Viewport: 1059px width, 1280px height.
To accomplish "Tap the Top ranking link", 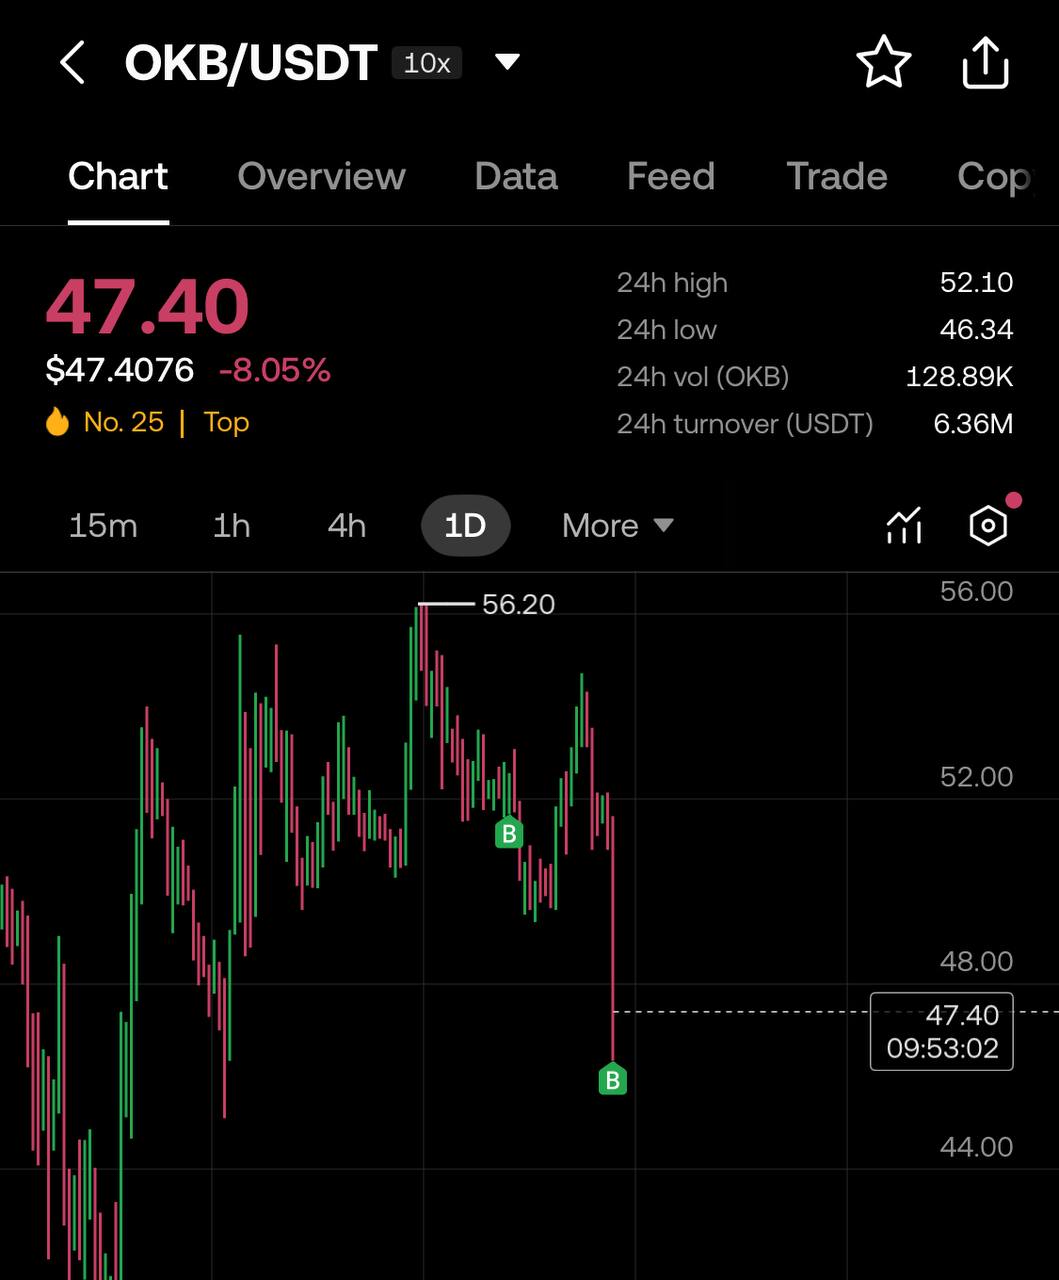I will 226,422.
